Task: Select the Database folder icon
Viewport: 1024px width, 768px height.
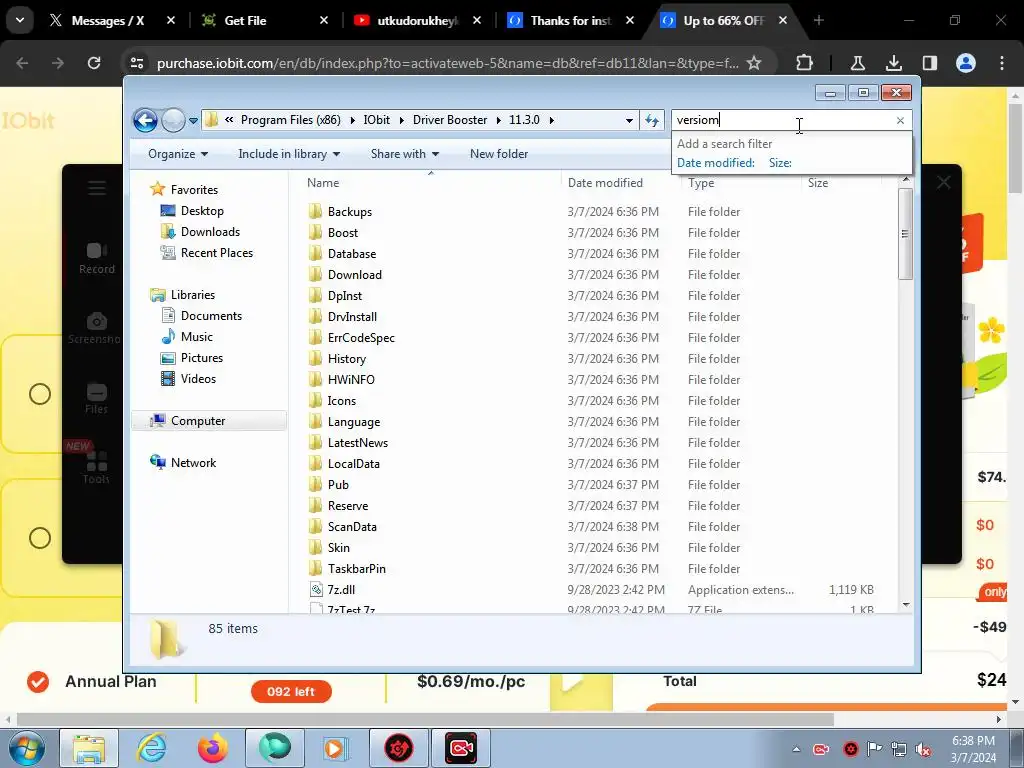Action: [x=315, y=253]
